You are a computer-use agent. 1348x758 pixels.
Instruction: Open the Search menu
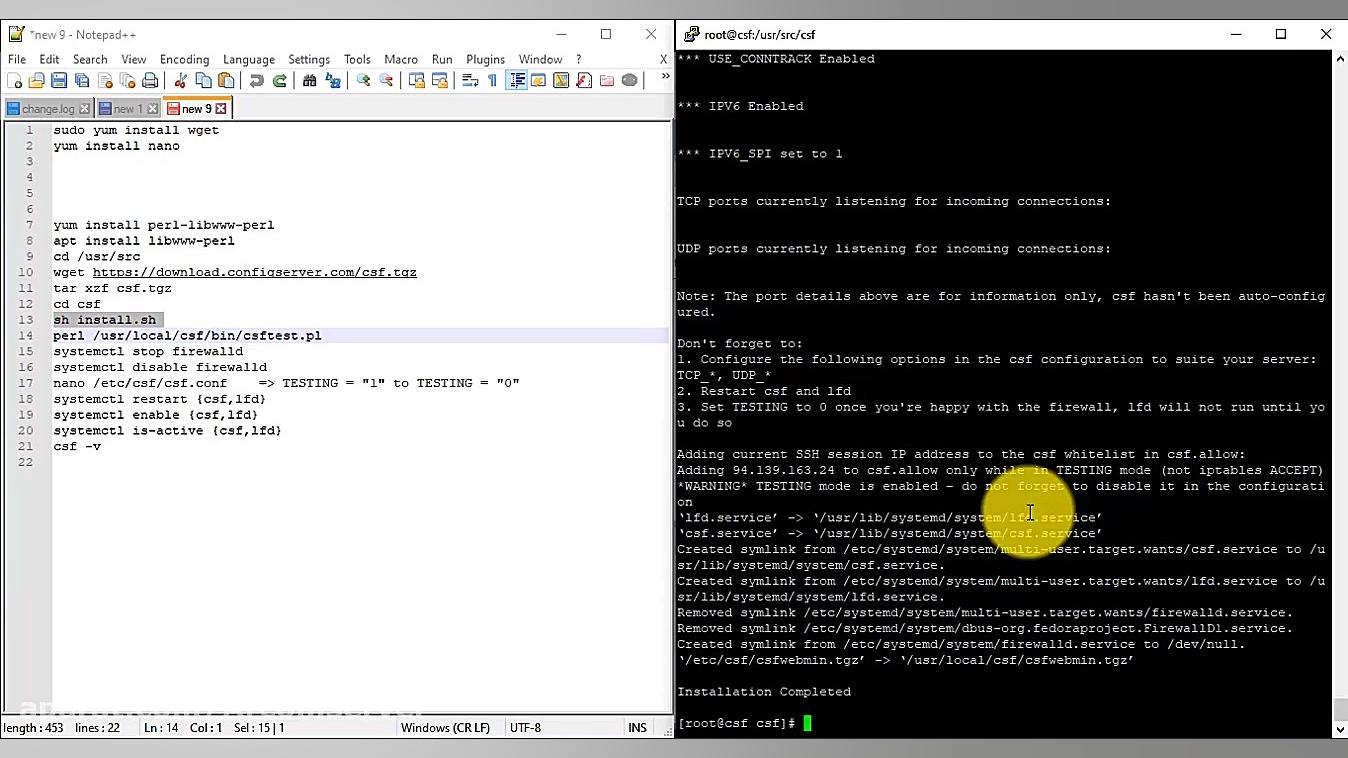tap(90, 60)
